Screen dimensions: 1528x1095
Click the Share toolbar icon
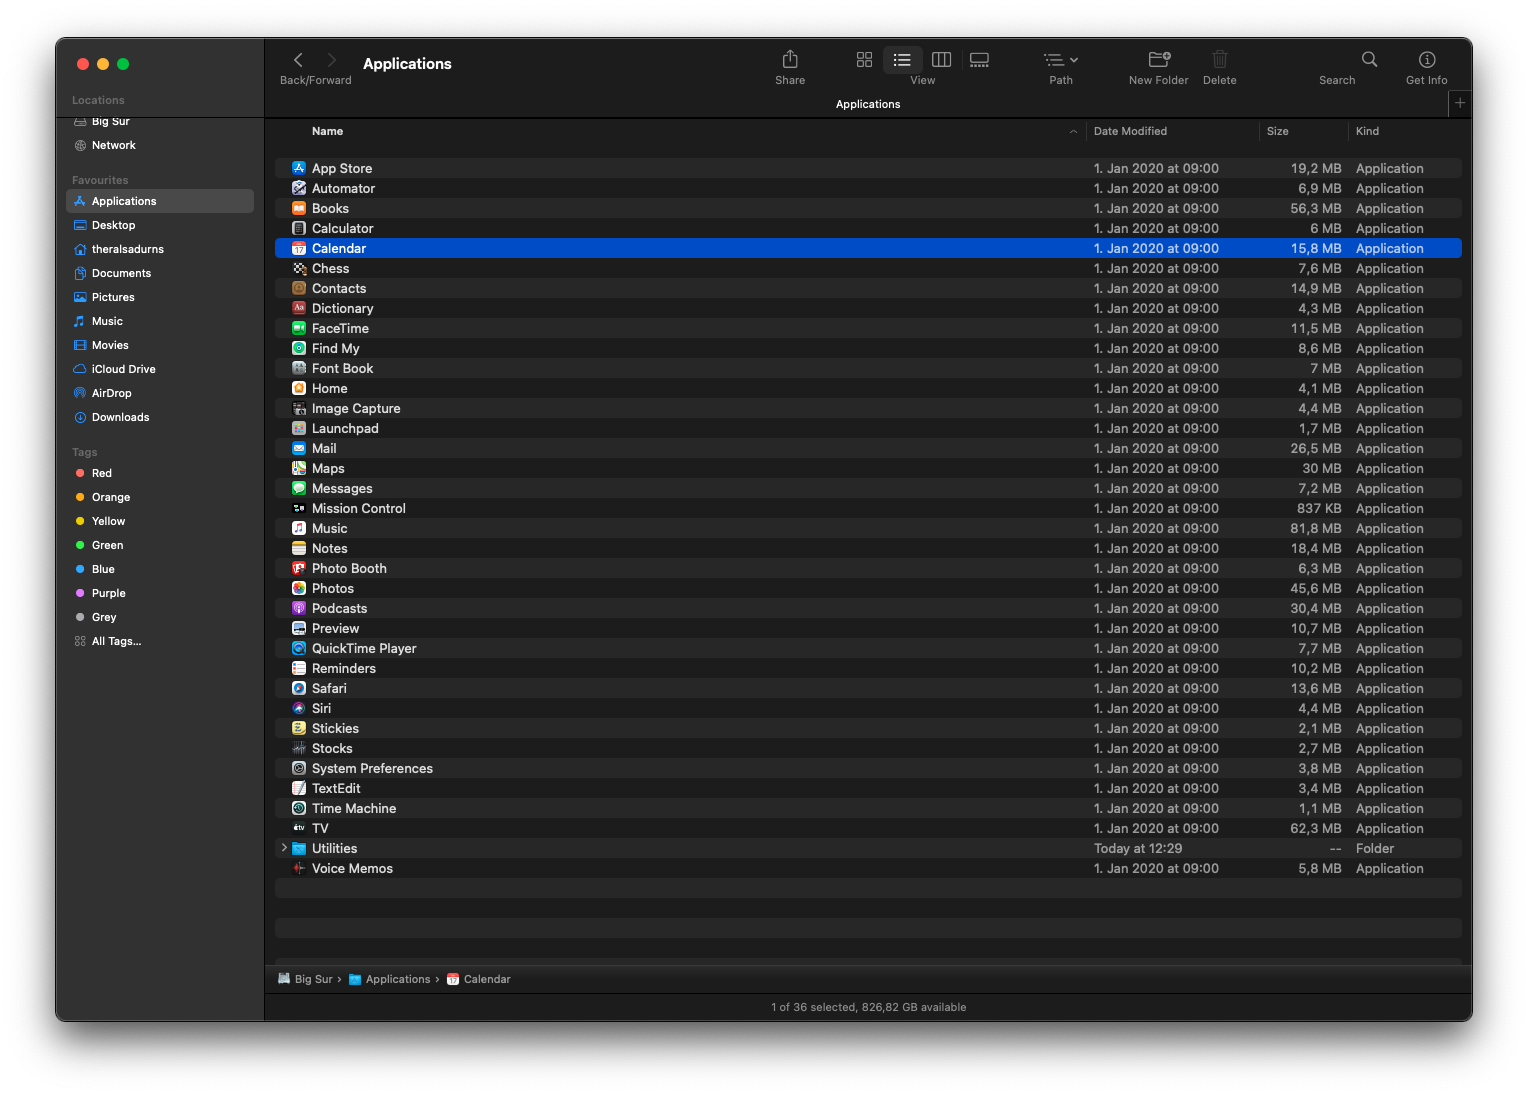pos(790,60)
